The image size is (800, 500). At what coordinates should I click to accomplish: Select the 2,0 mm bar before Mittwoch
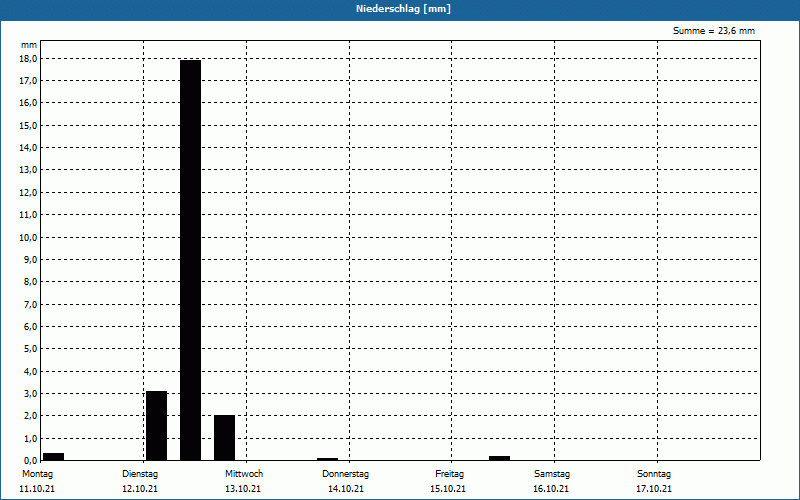(x=224, y=438)
